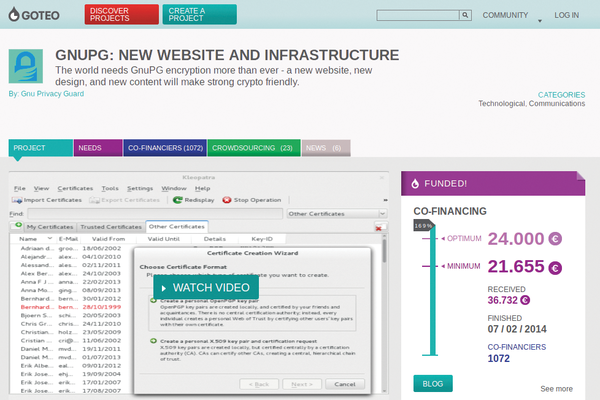Click the red close-tab icon in Kleopatra
600x400 pixels.
pyautogui.click(x=378, y=228)
